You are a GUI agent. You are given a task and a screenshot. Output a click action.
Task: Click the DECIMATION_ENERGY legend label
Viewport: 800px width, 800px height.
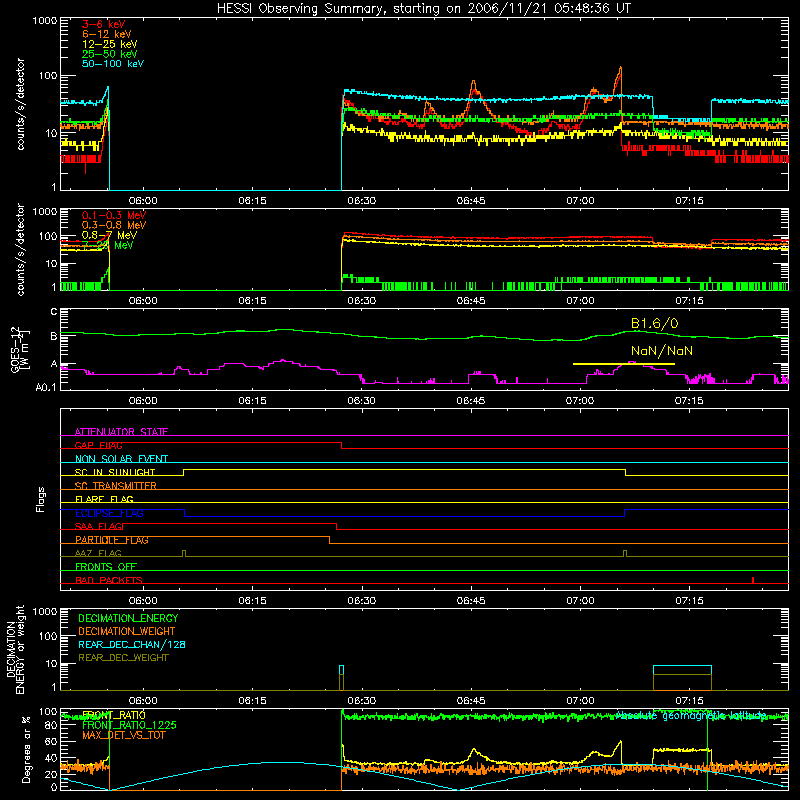click(128, 618)
